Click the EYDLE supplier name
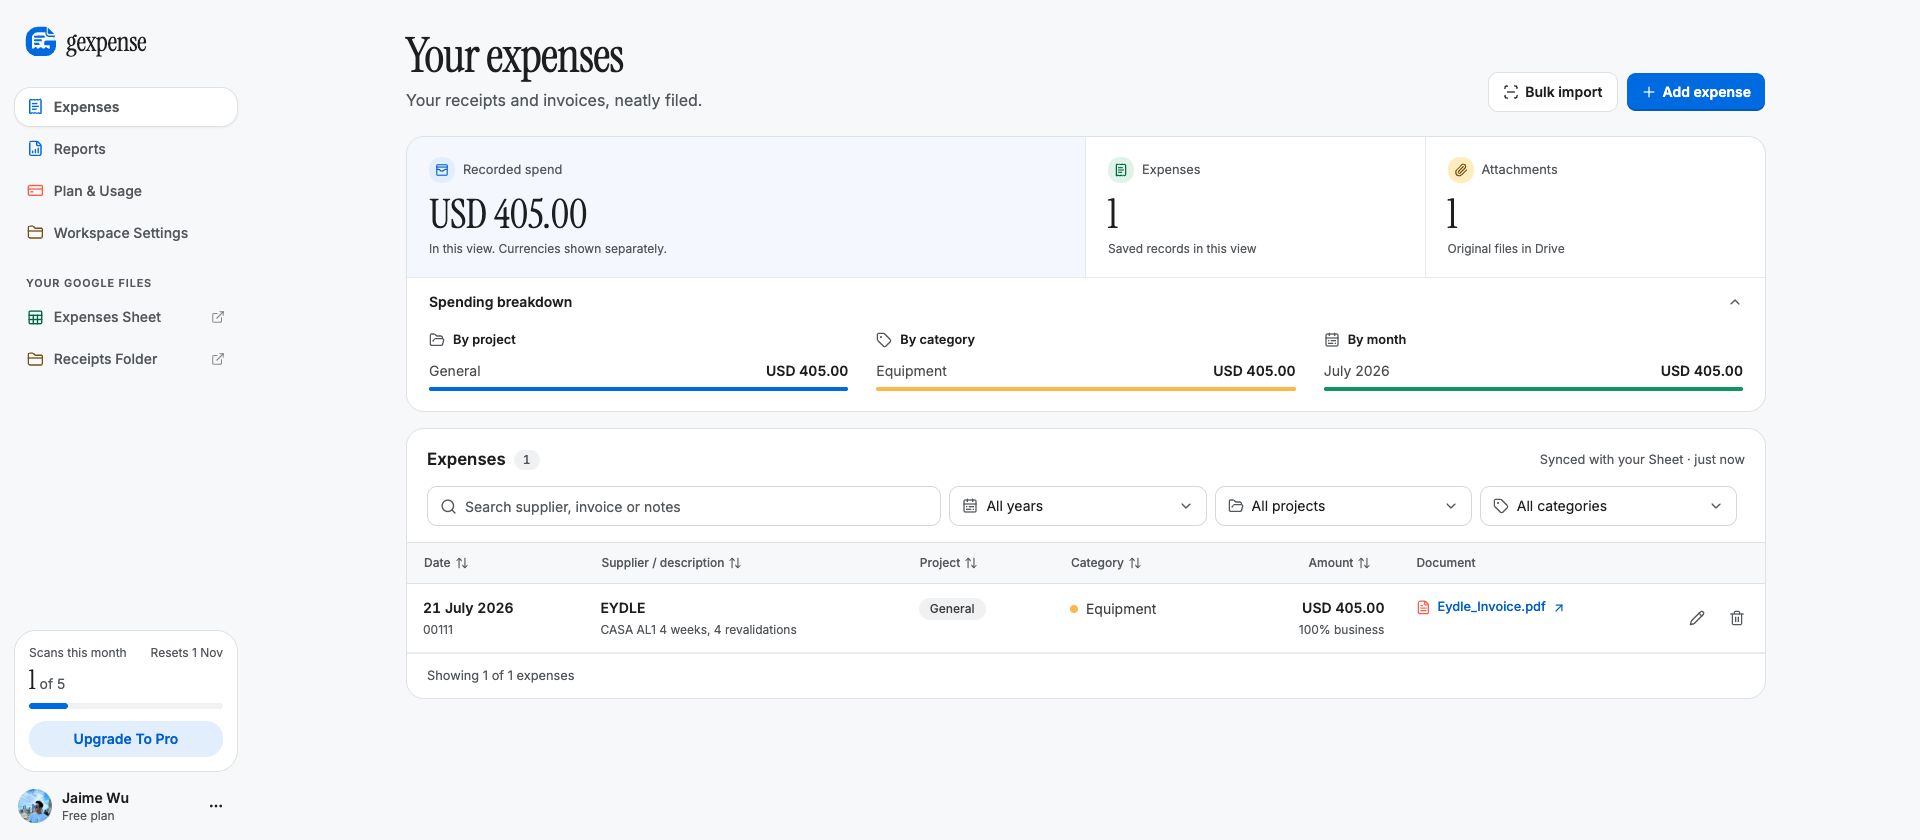 623,608
